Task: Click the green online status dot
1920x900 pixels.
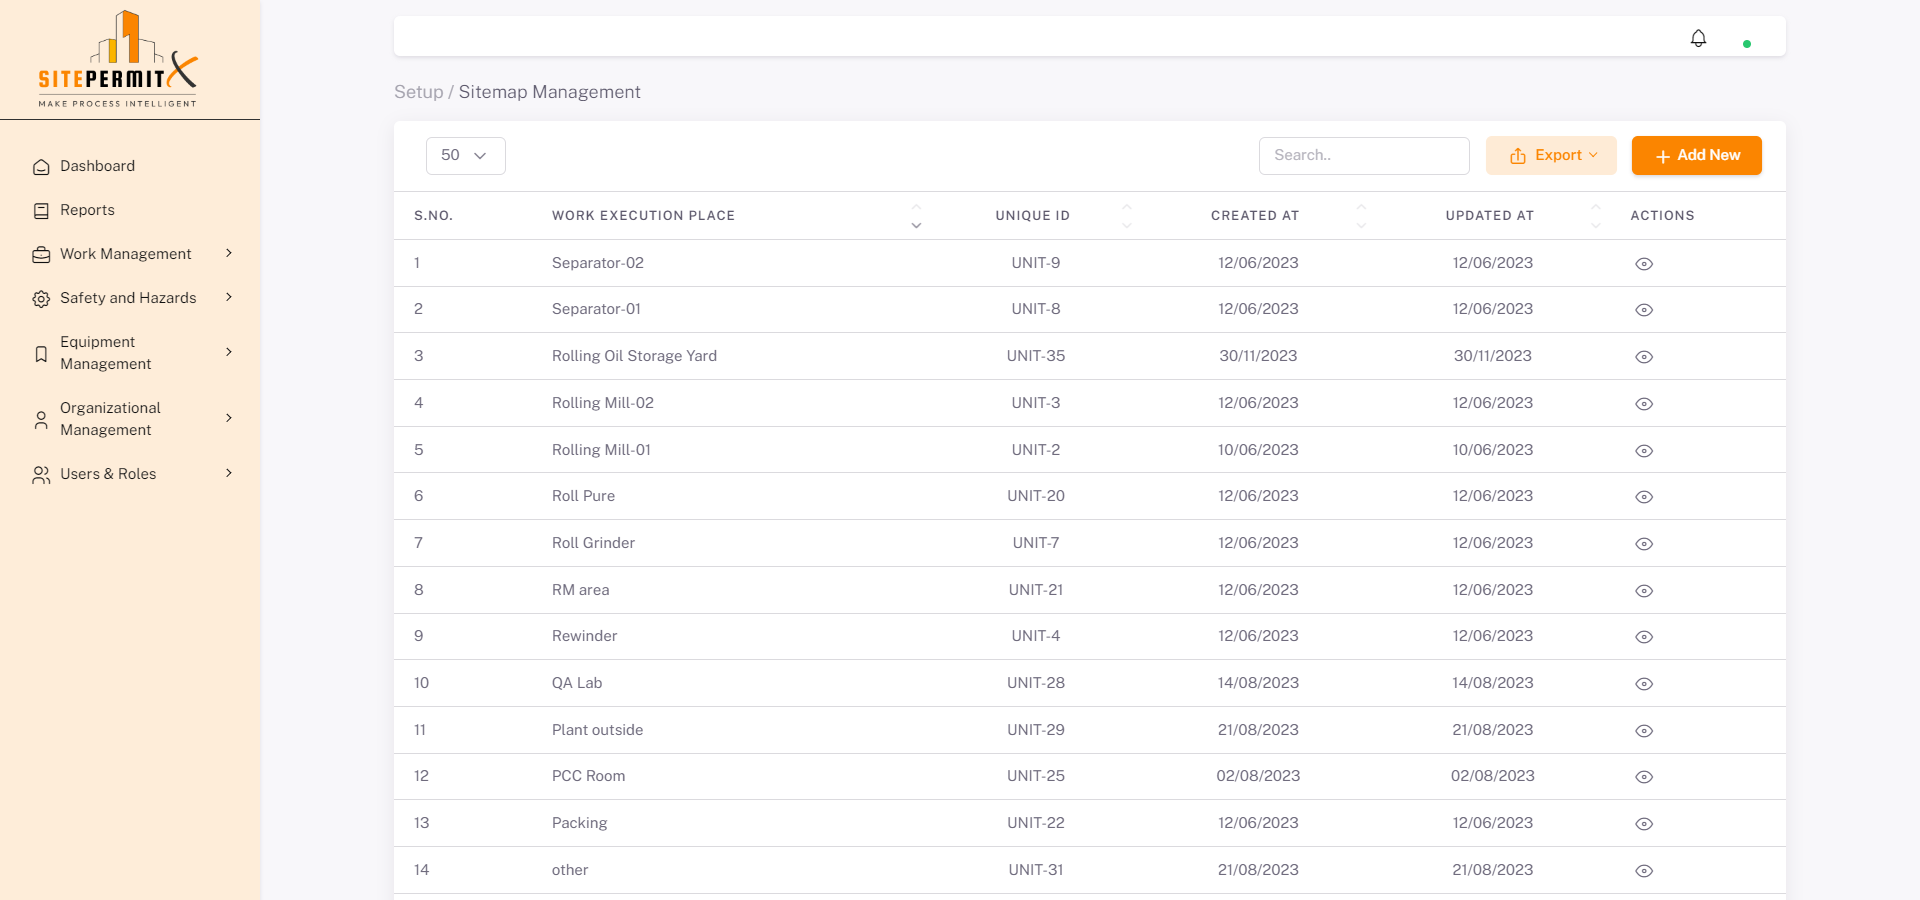Action: click(x=1747, y=44)
